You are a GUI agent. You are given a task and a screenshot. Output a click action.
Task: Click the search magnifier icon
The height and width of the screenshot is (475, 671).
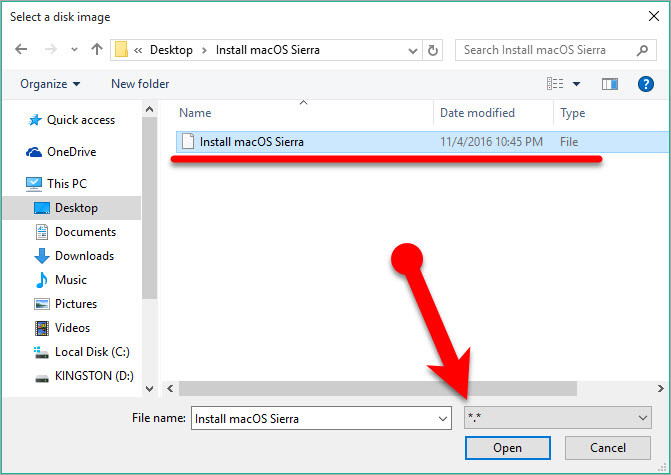(642, 50)
